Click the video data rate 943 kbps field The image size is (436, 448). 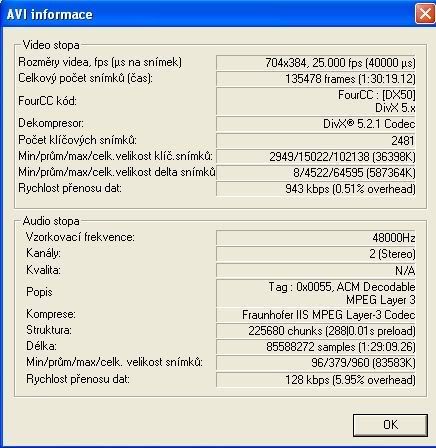[316, 189]
